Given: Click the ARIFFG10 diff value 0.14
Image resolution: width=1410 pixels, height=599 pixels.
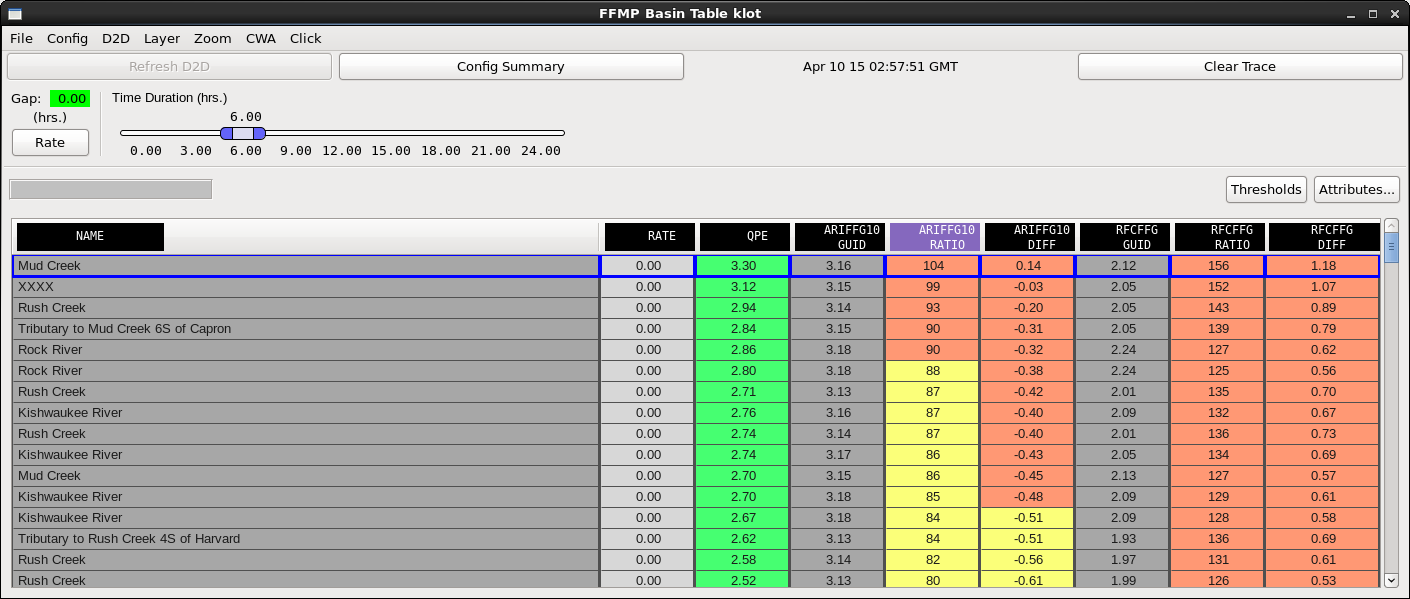Looking at the screenshot, I should click(1028, 266).
